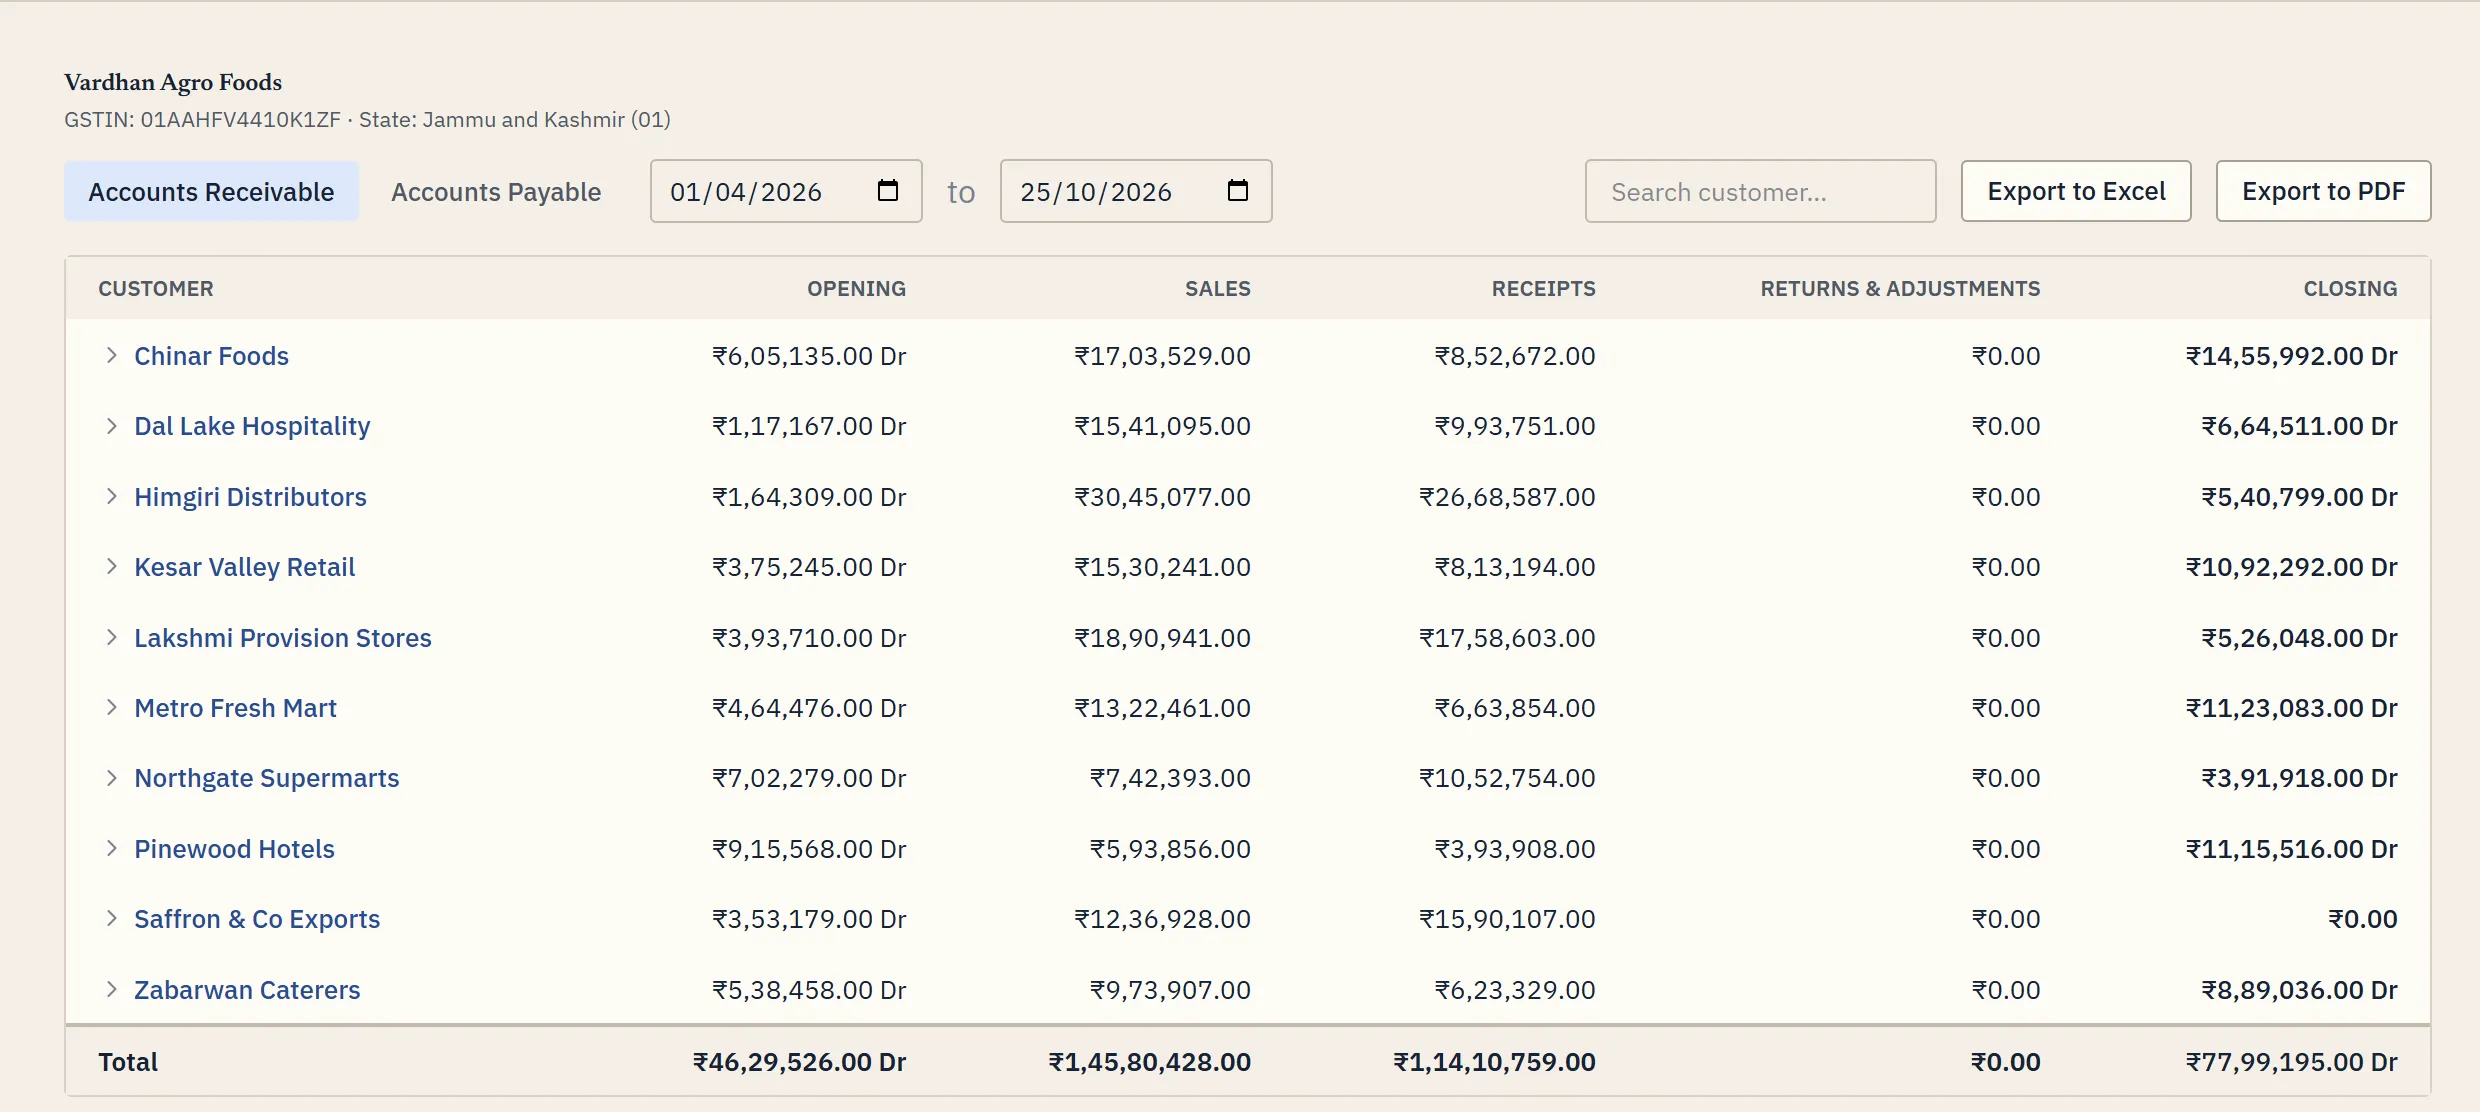
Task: Open the Dal Lake Hospitality customer link
Action: pyautogui.click(x=252, y=426)
